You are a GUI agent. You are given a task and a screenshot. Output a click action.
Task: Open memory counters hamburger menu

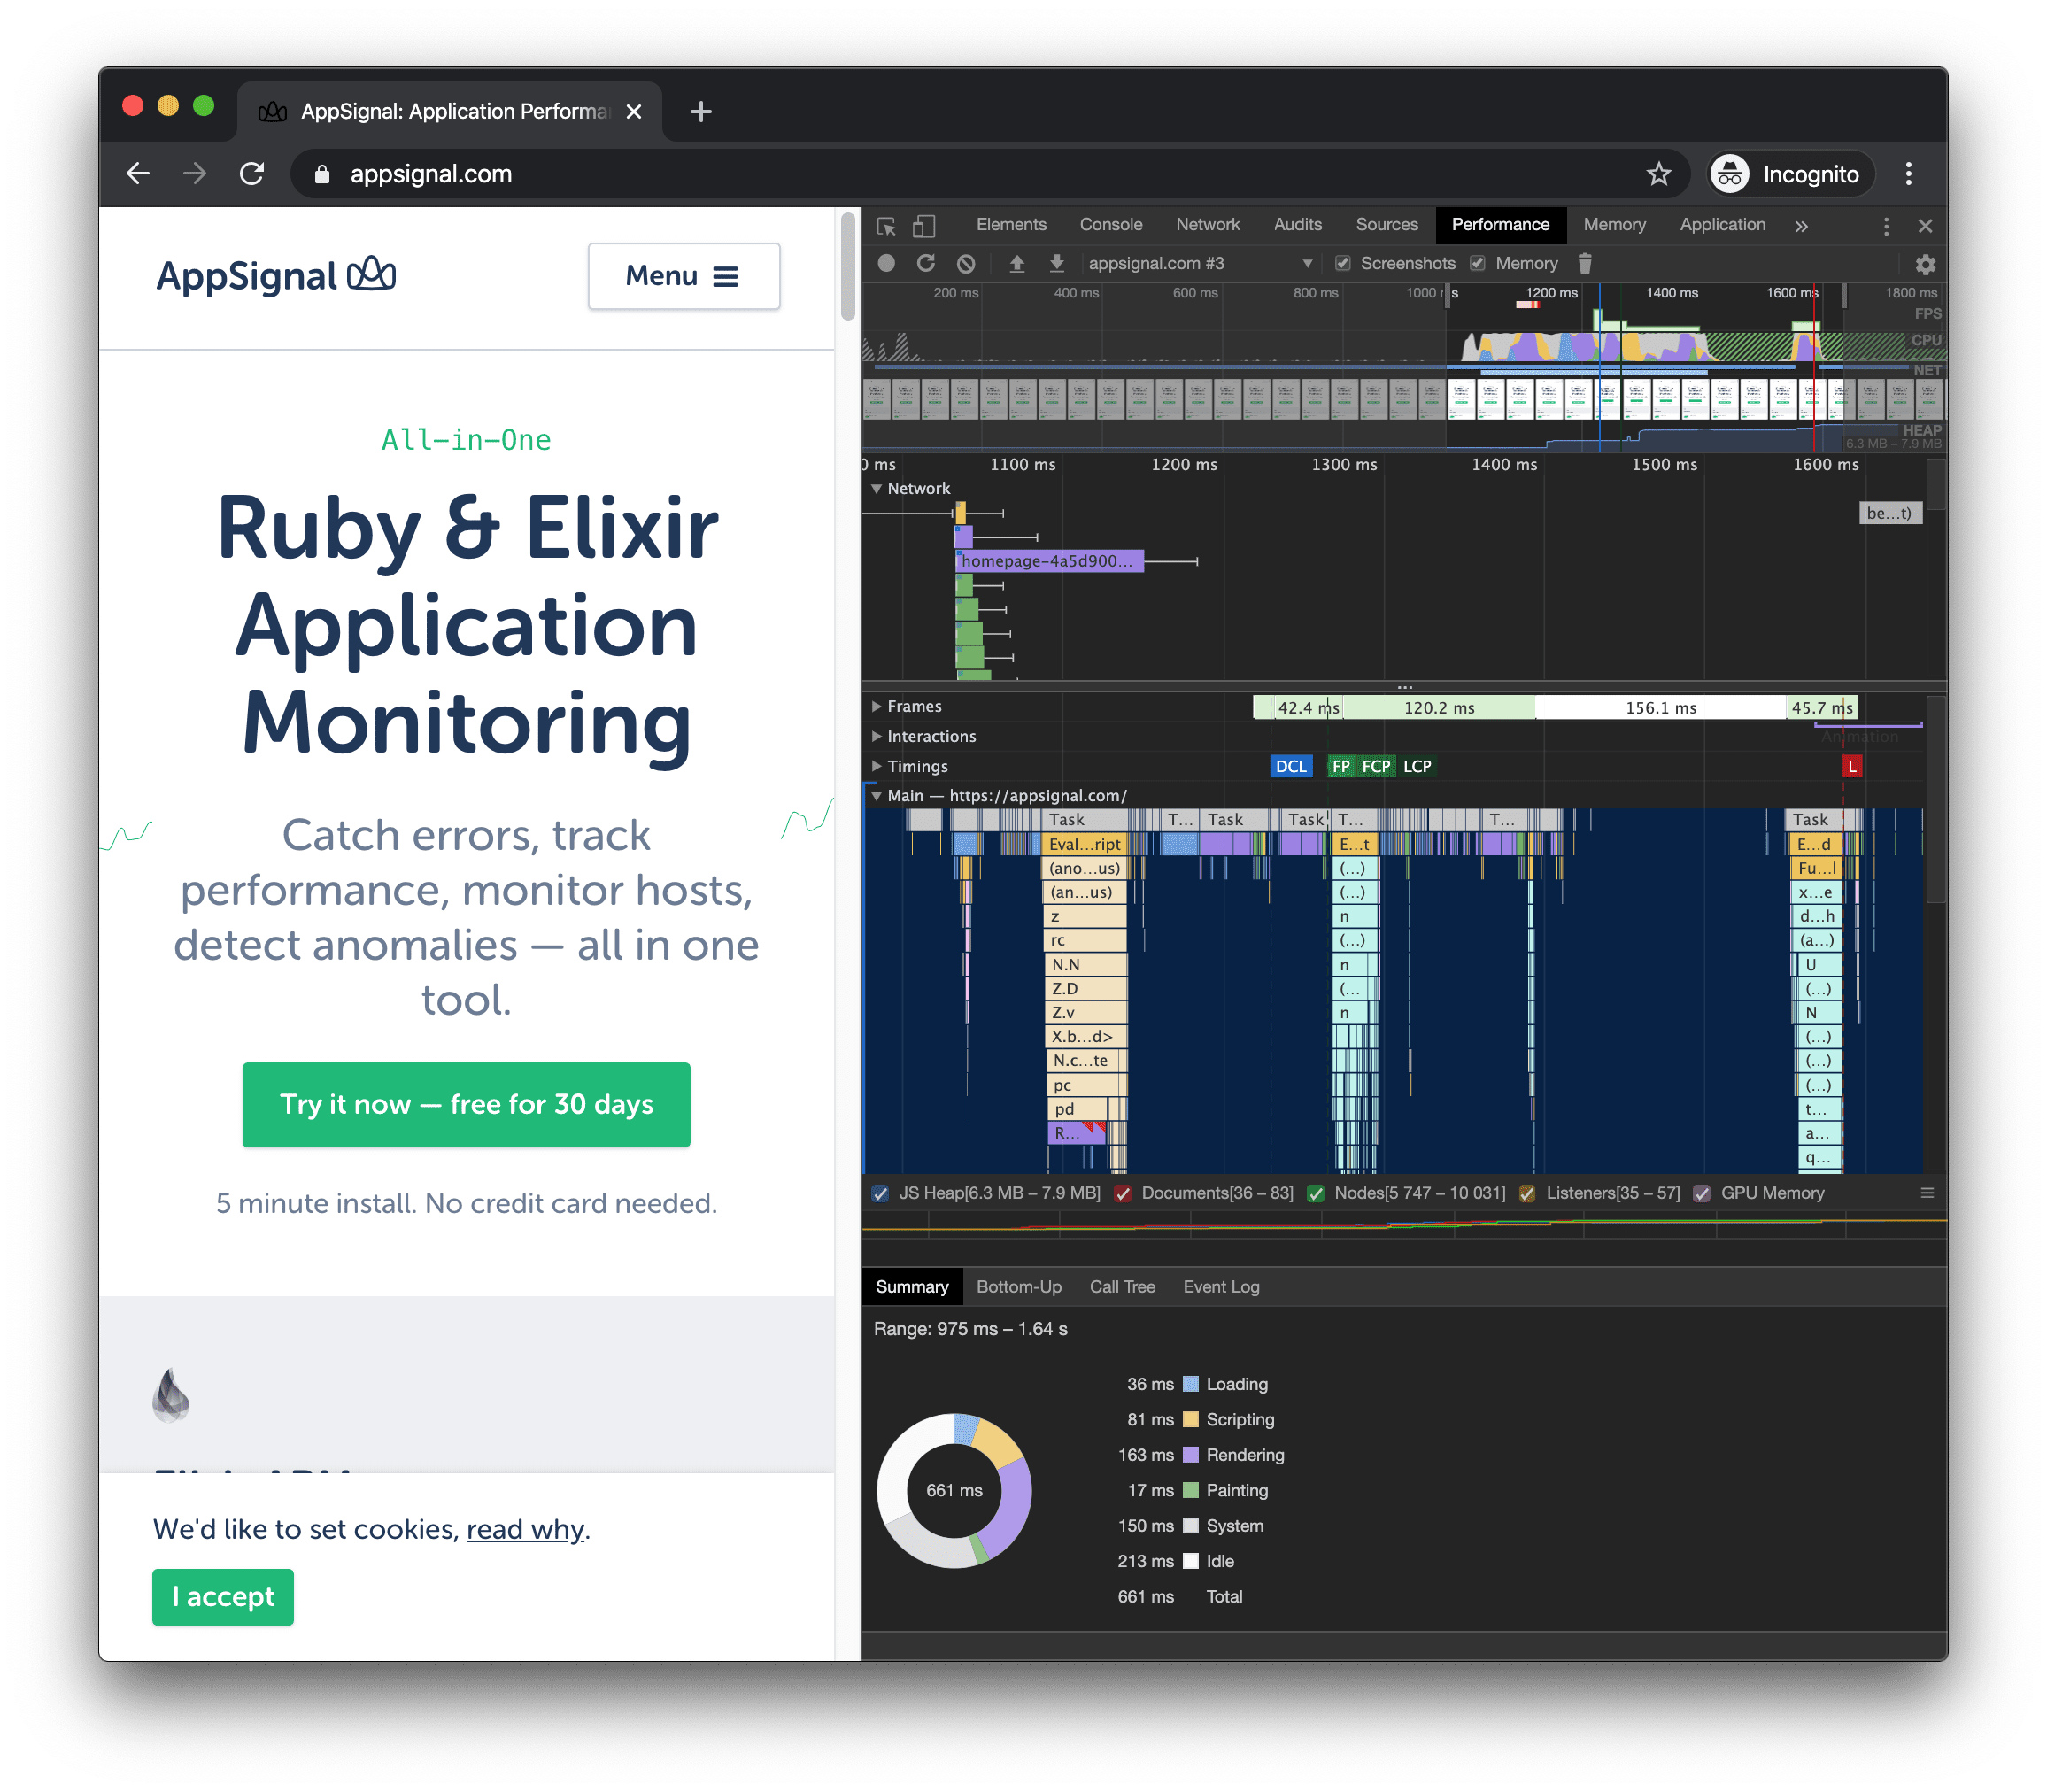click(x=1927, y=1192)
